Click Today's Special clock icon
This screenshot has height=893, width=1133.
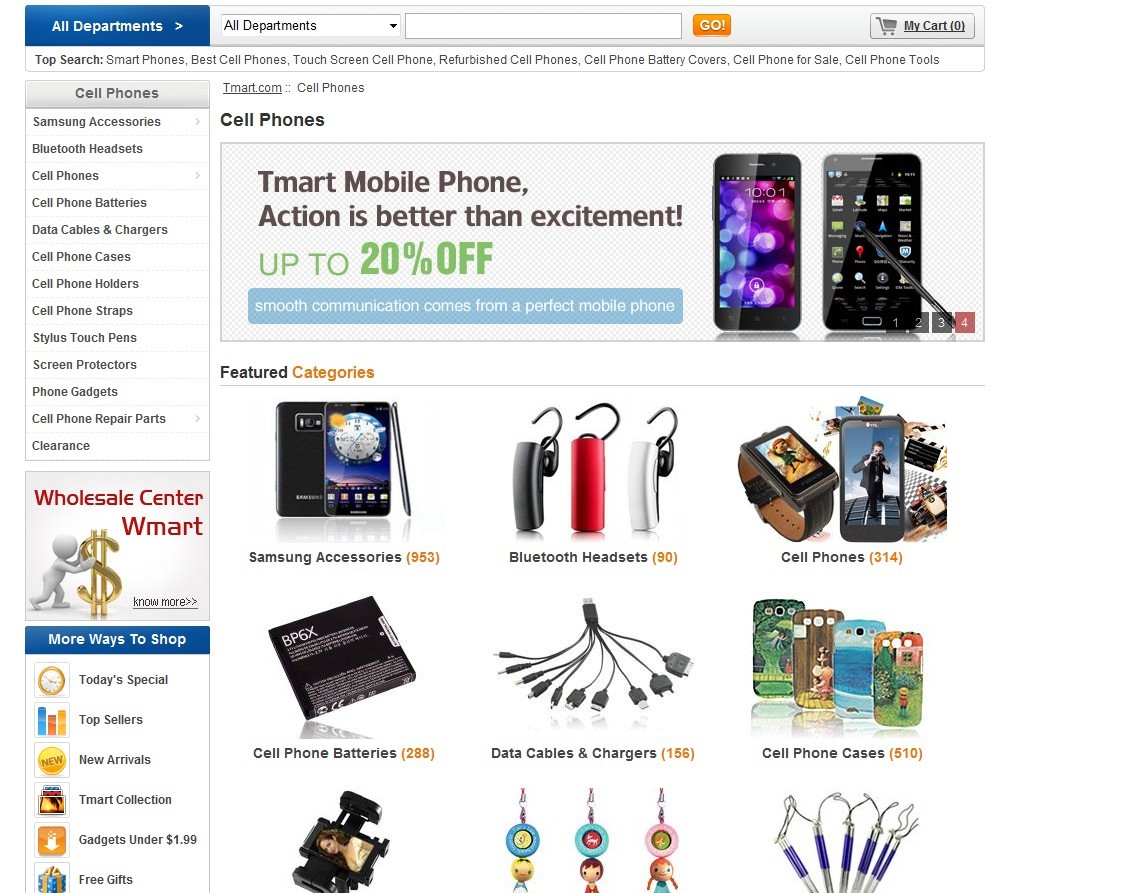coord(52,681)
